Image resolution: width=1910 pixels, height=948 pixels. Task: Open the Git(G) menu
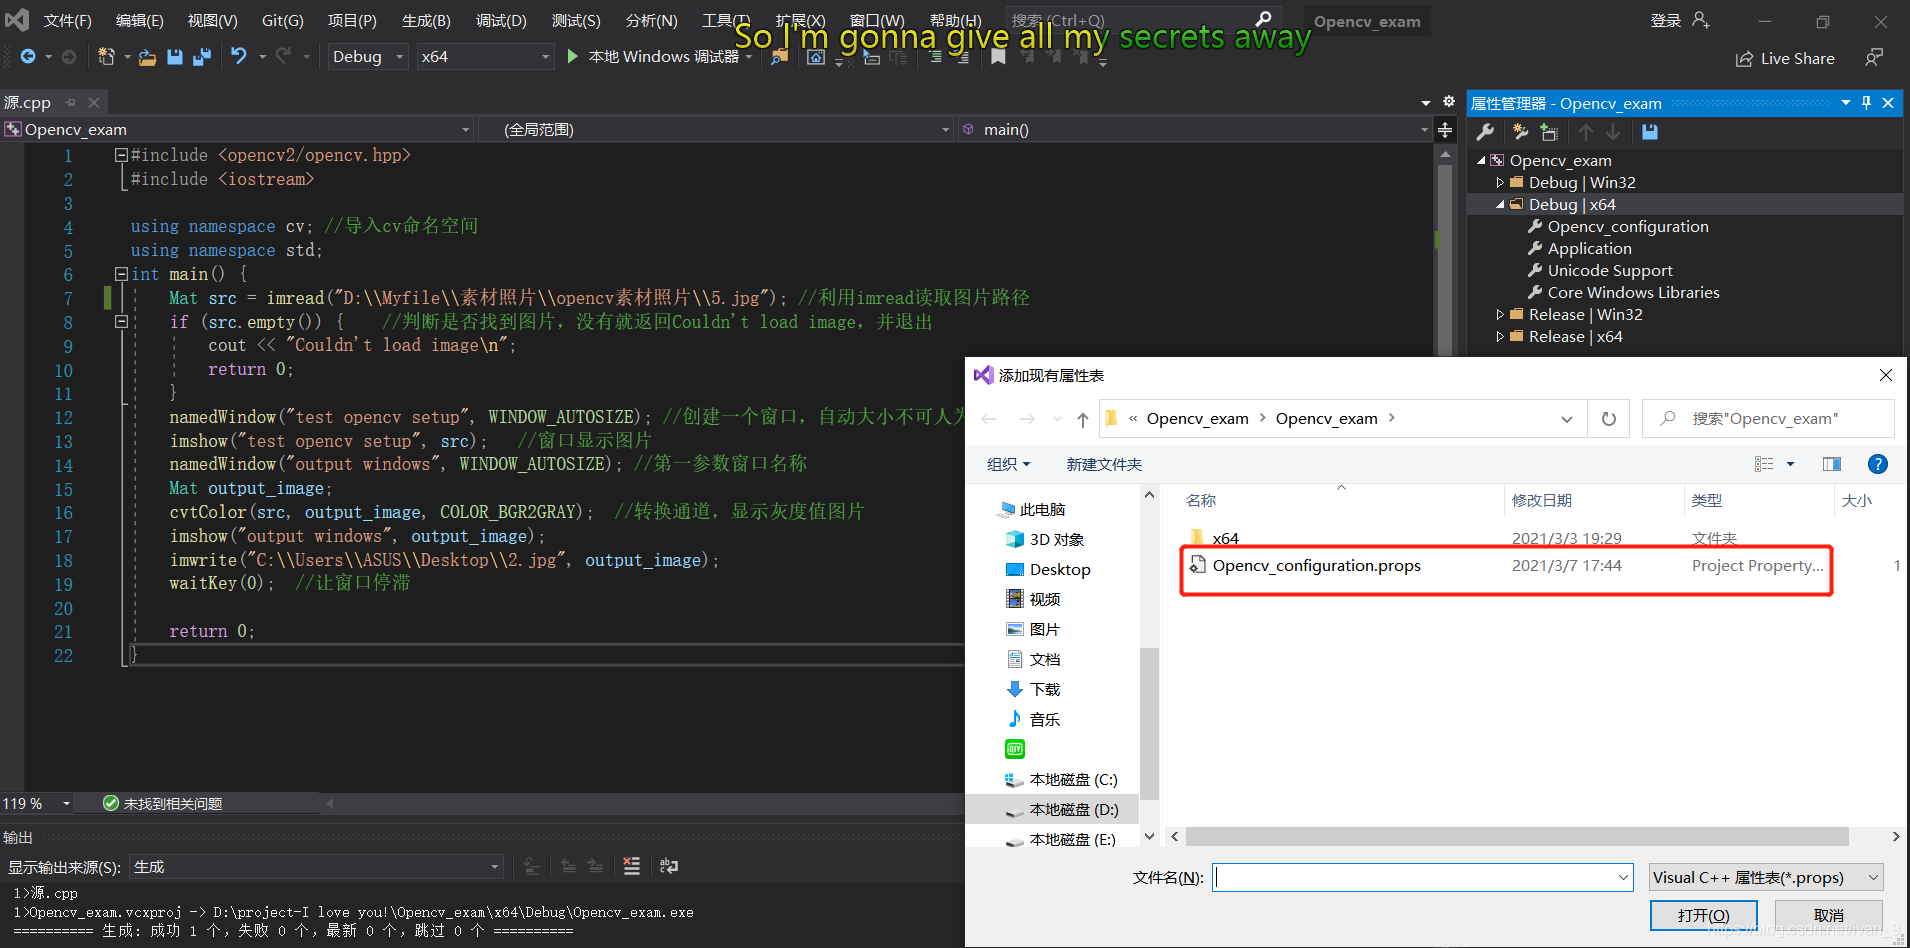click(283, 21)
